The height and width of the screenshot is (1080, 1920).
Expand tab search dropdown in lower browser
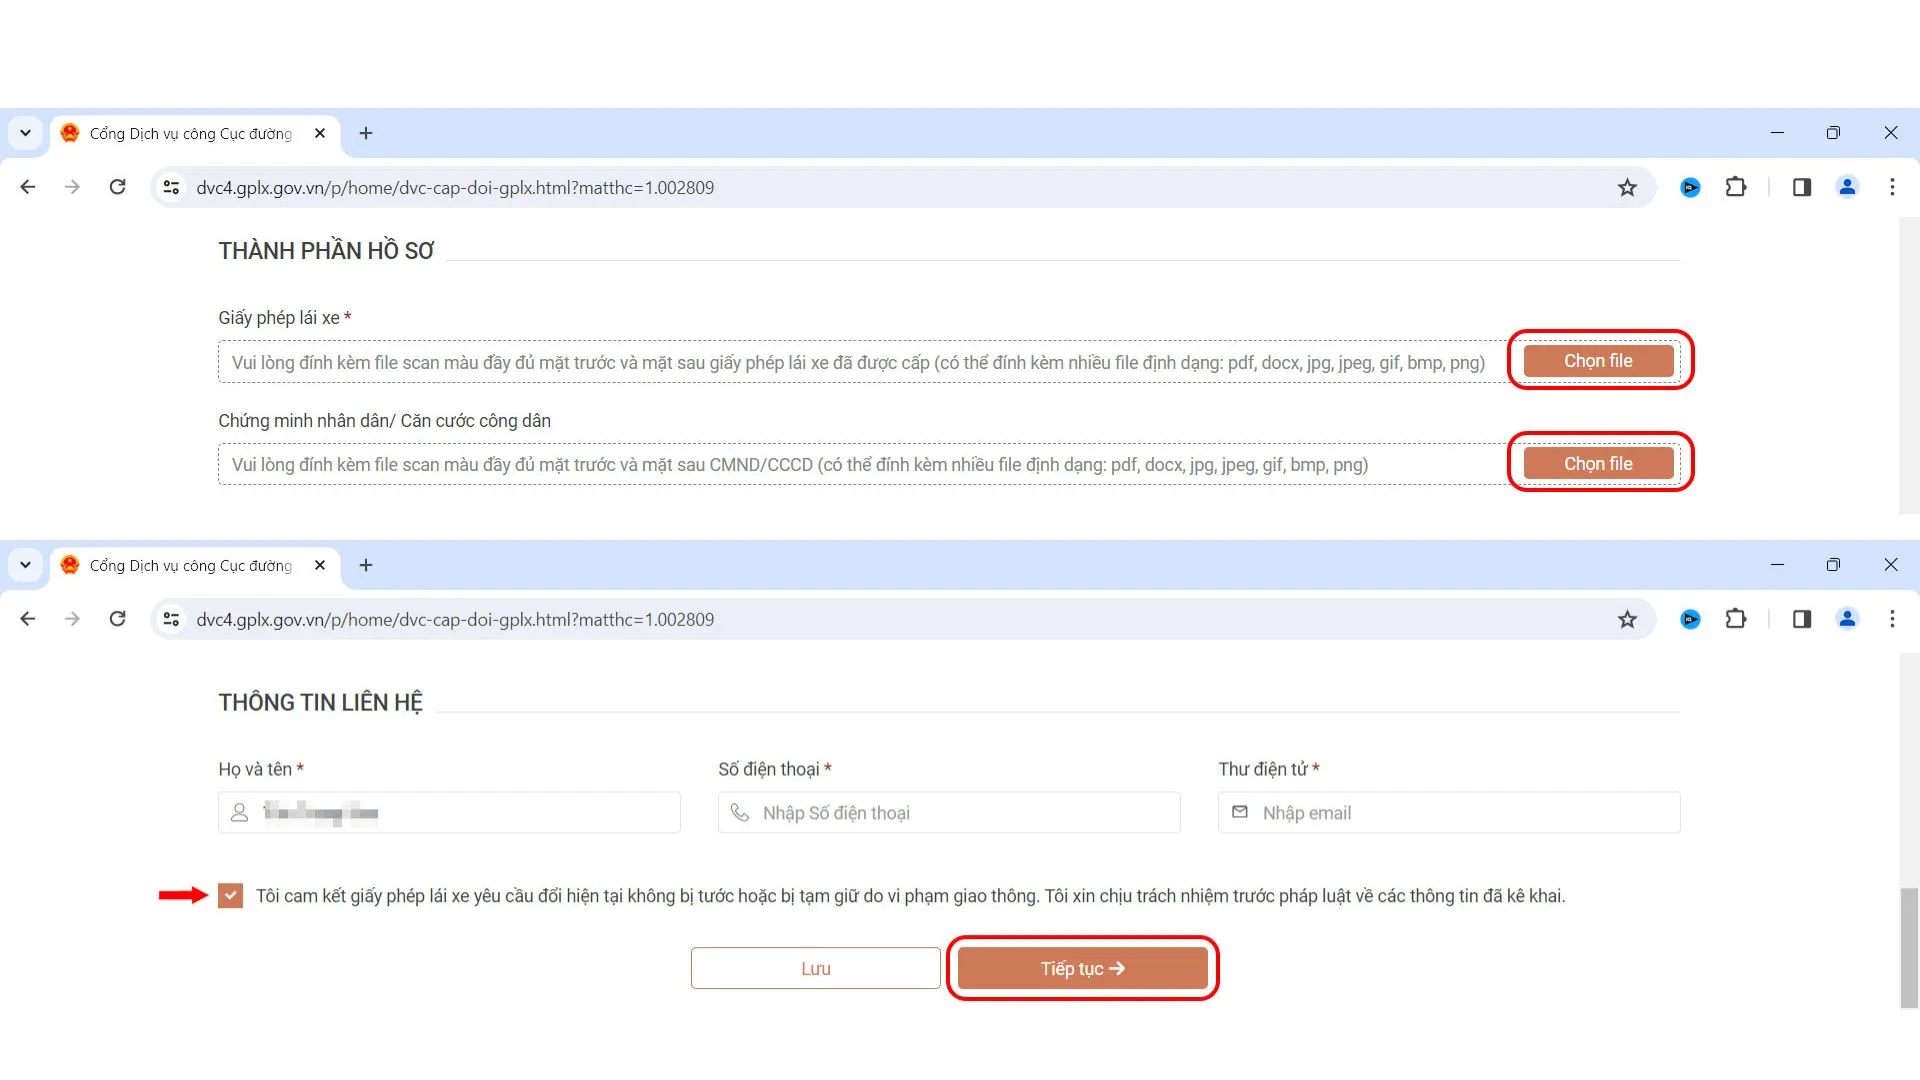(x=25, y=565)
